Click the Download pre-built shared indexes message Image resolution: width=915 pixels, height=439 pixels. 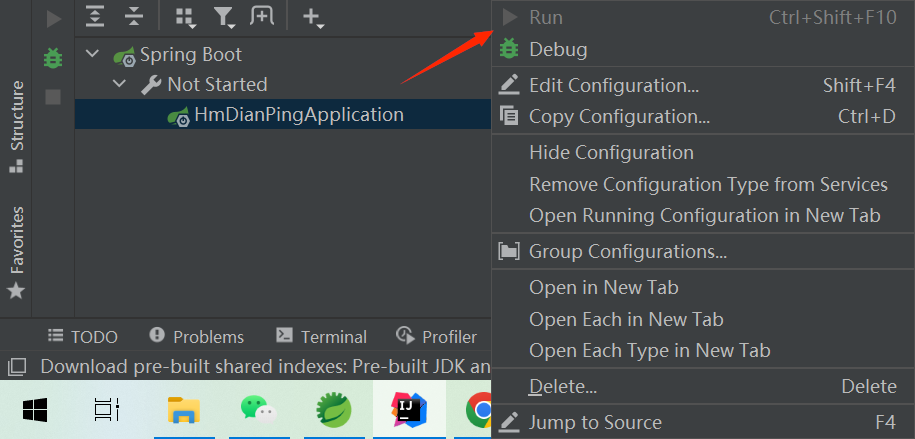click(266, 367)
